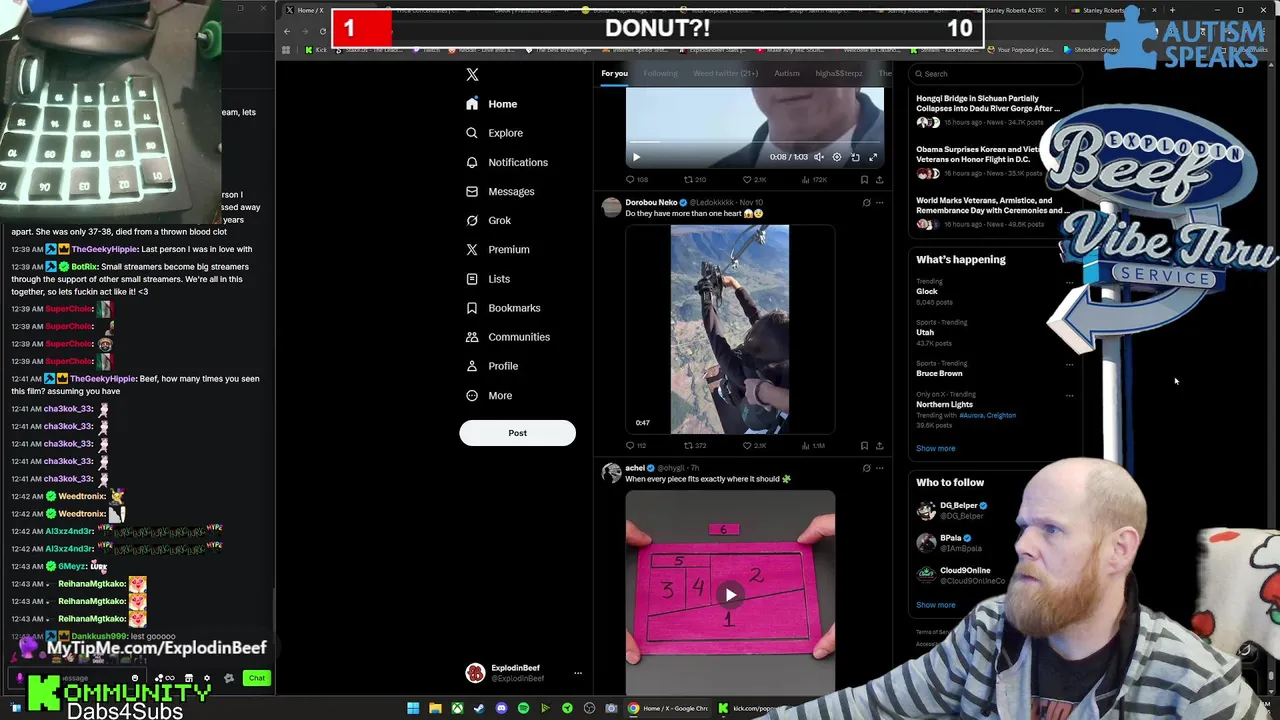Show more trends under What's happening
This screenshot has height=720, width=1280.
[935, 448]
